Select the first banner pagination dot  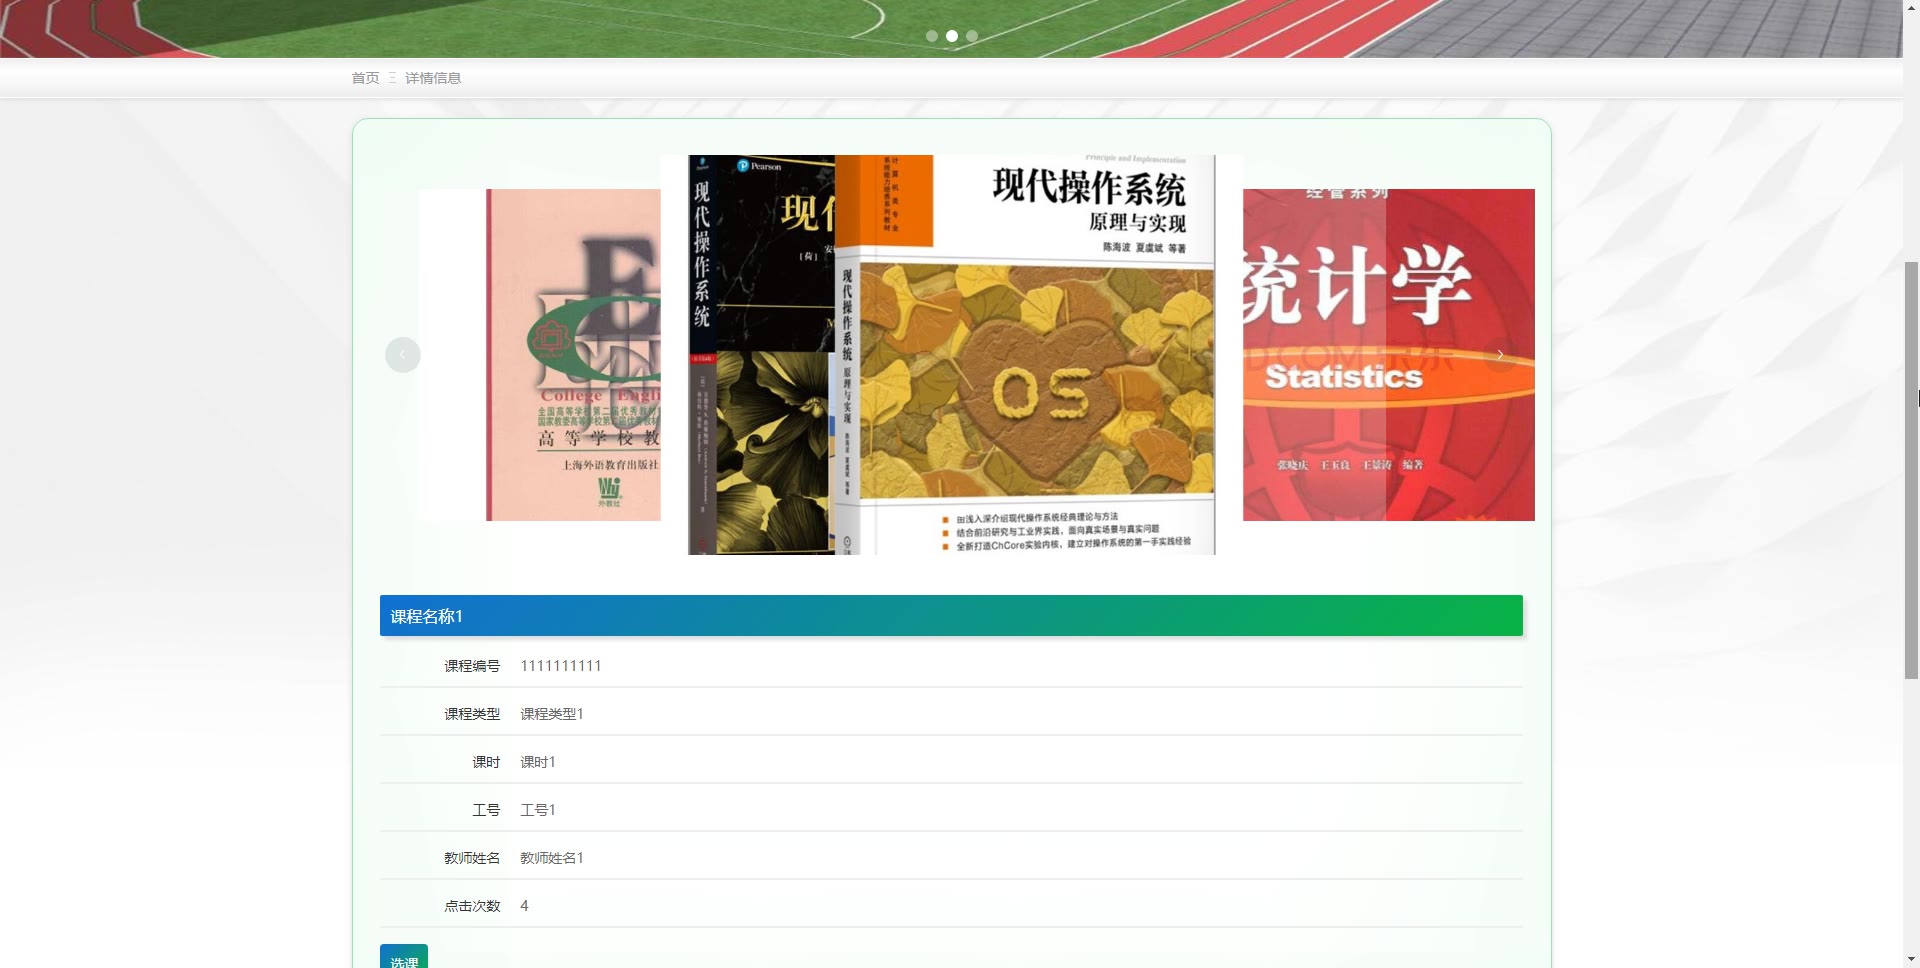click(932, 36)
